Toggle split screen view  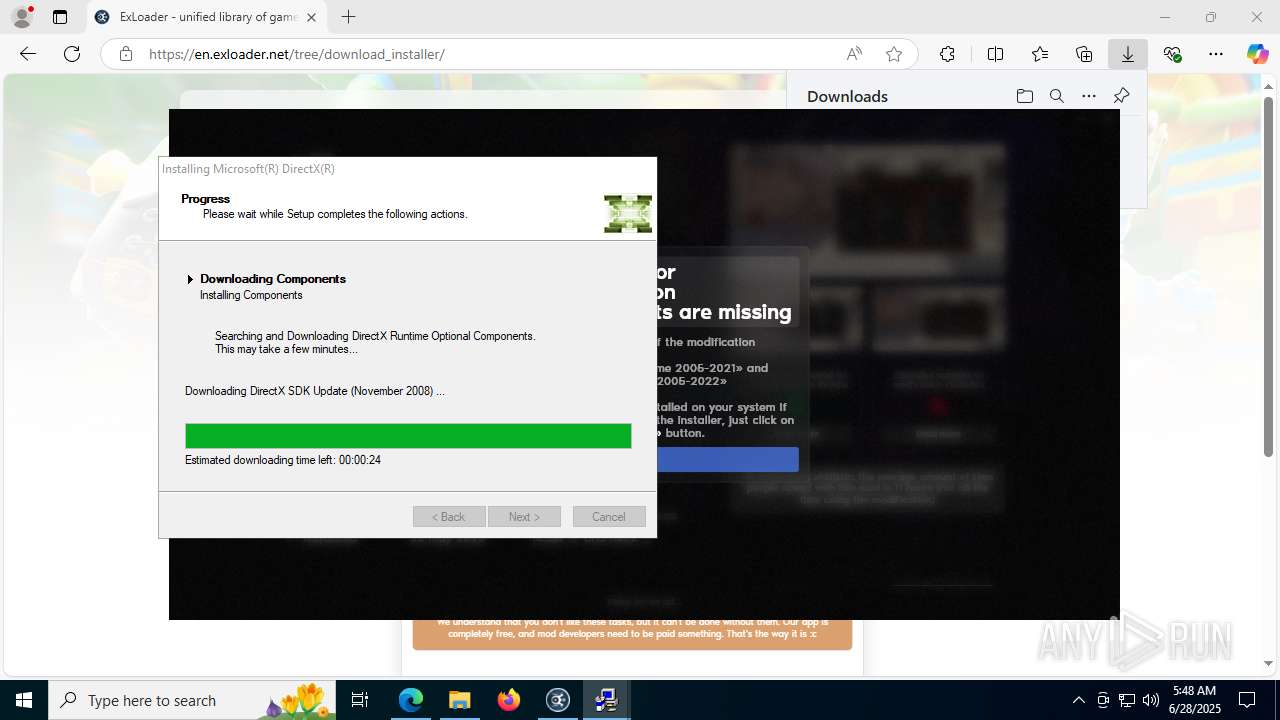coord(995,54)
